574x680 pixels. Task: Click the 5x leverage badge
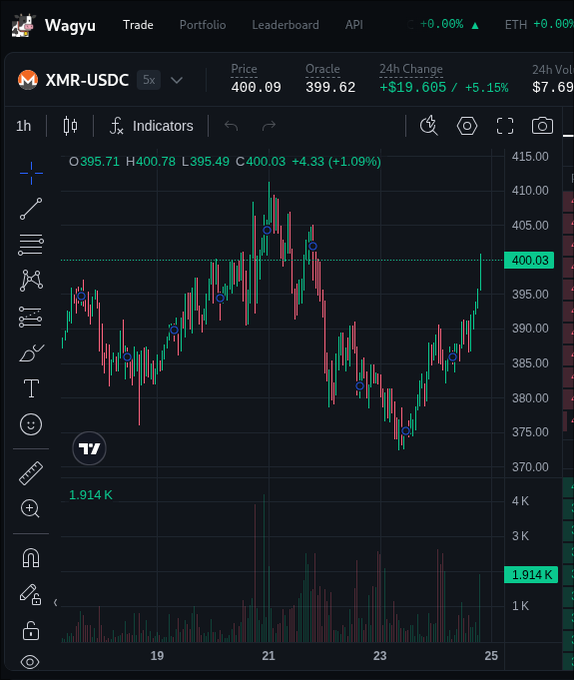point(149,80)
